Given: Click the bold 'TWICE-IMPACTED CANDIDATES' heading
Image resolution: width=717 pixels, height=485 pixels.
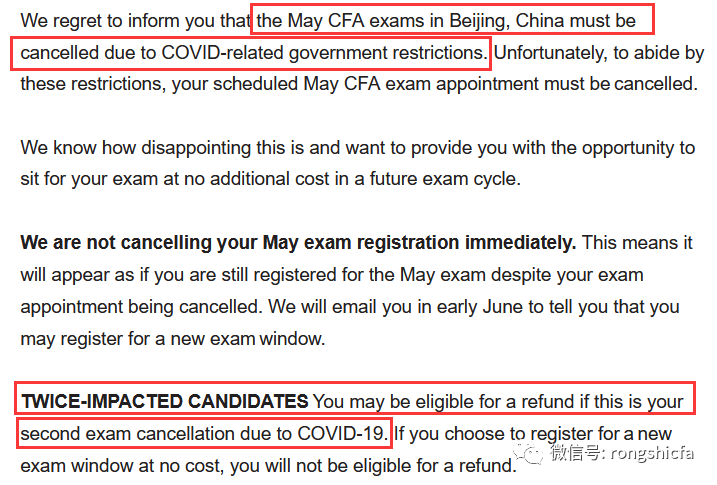Looking at the screenshot, I should [165, 401].
